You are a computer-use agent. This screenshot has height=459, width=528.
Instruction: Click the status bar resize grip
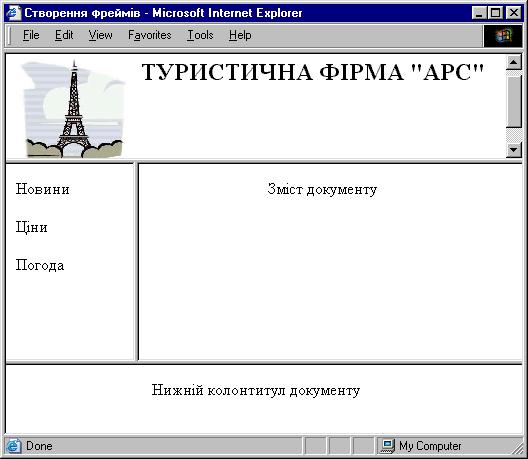click(x=518, y=449)
